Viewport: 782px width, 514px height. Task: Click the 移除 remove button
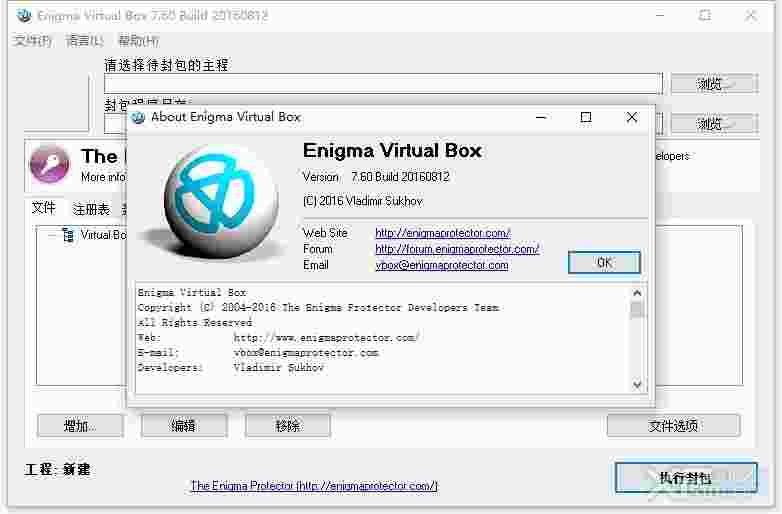pos(288,426)
